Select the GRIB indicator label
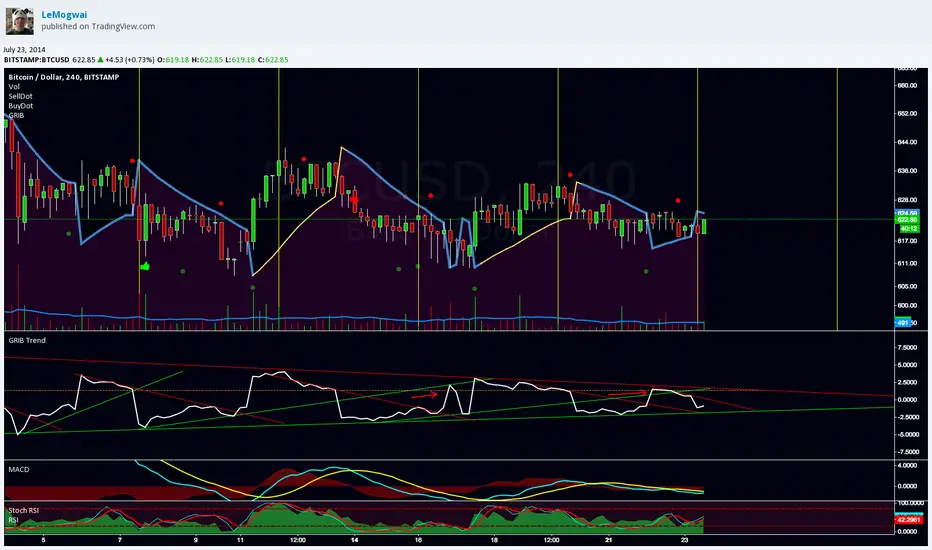The height and width of the screenshot is (550, 932). [16, 115]
